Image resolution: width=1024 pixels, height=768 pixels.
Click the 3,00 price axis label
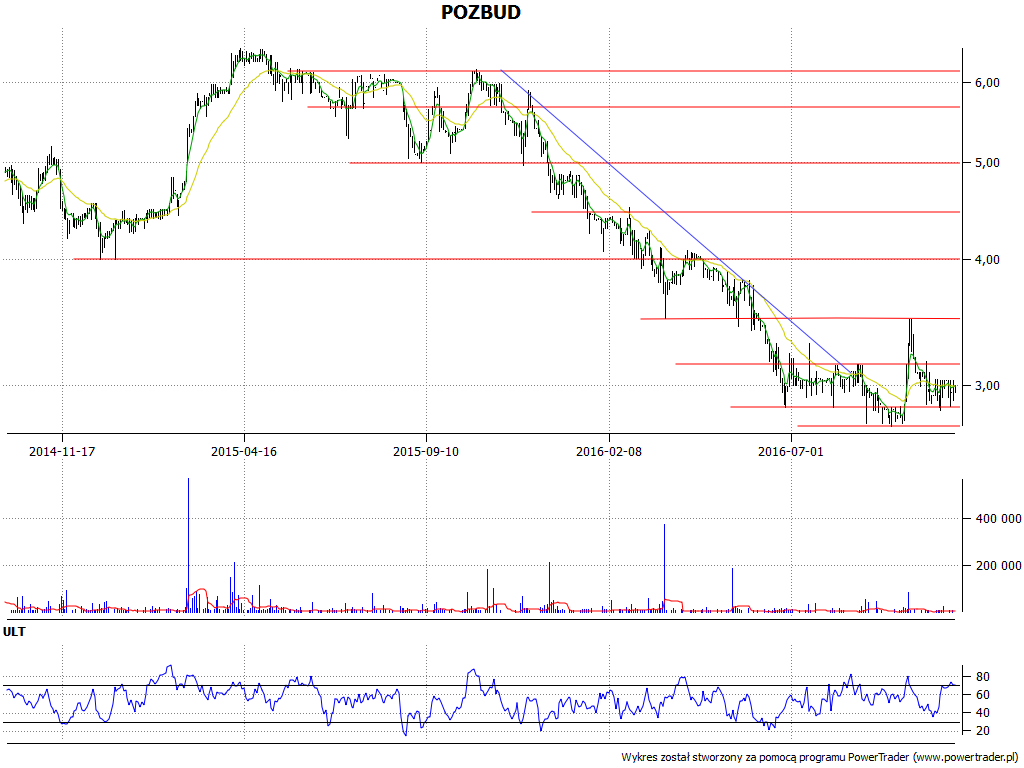987,385
